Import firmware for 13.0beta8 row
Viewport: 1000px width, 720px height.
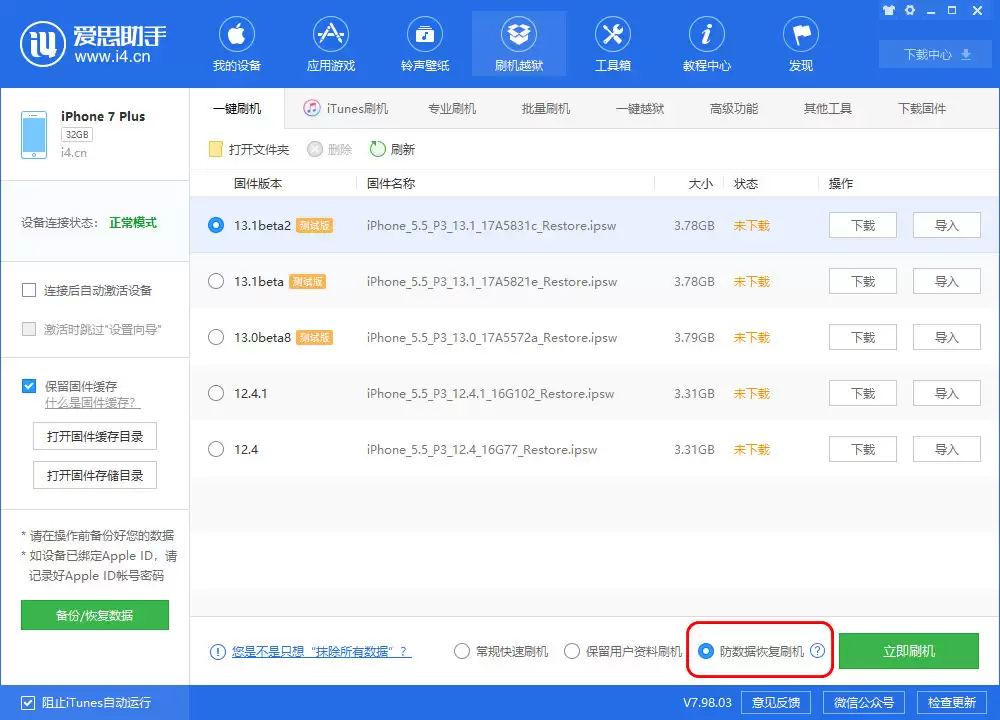click(x=946, y=337)
